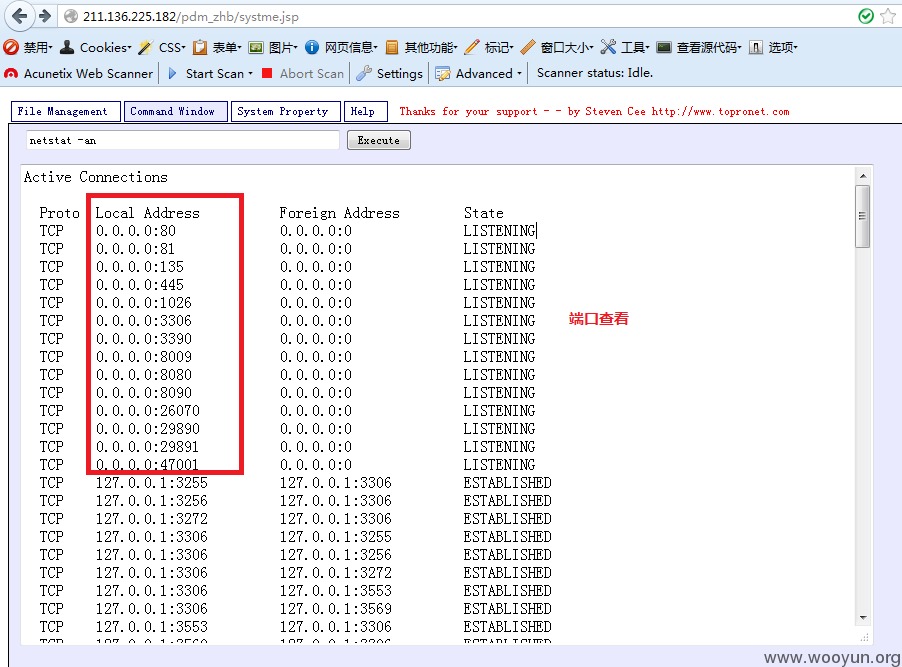Switch to File Management tab
Screen dimensions: 902x667
(x=66, y=112)
